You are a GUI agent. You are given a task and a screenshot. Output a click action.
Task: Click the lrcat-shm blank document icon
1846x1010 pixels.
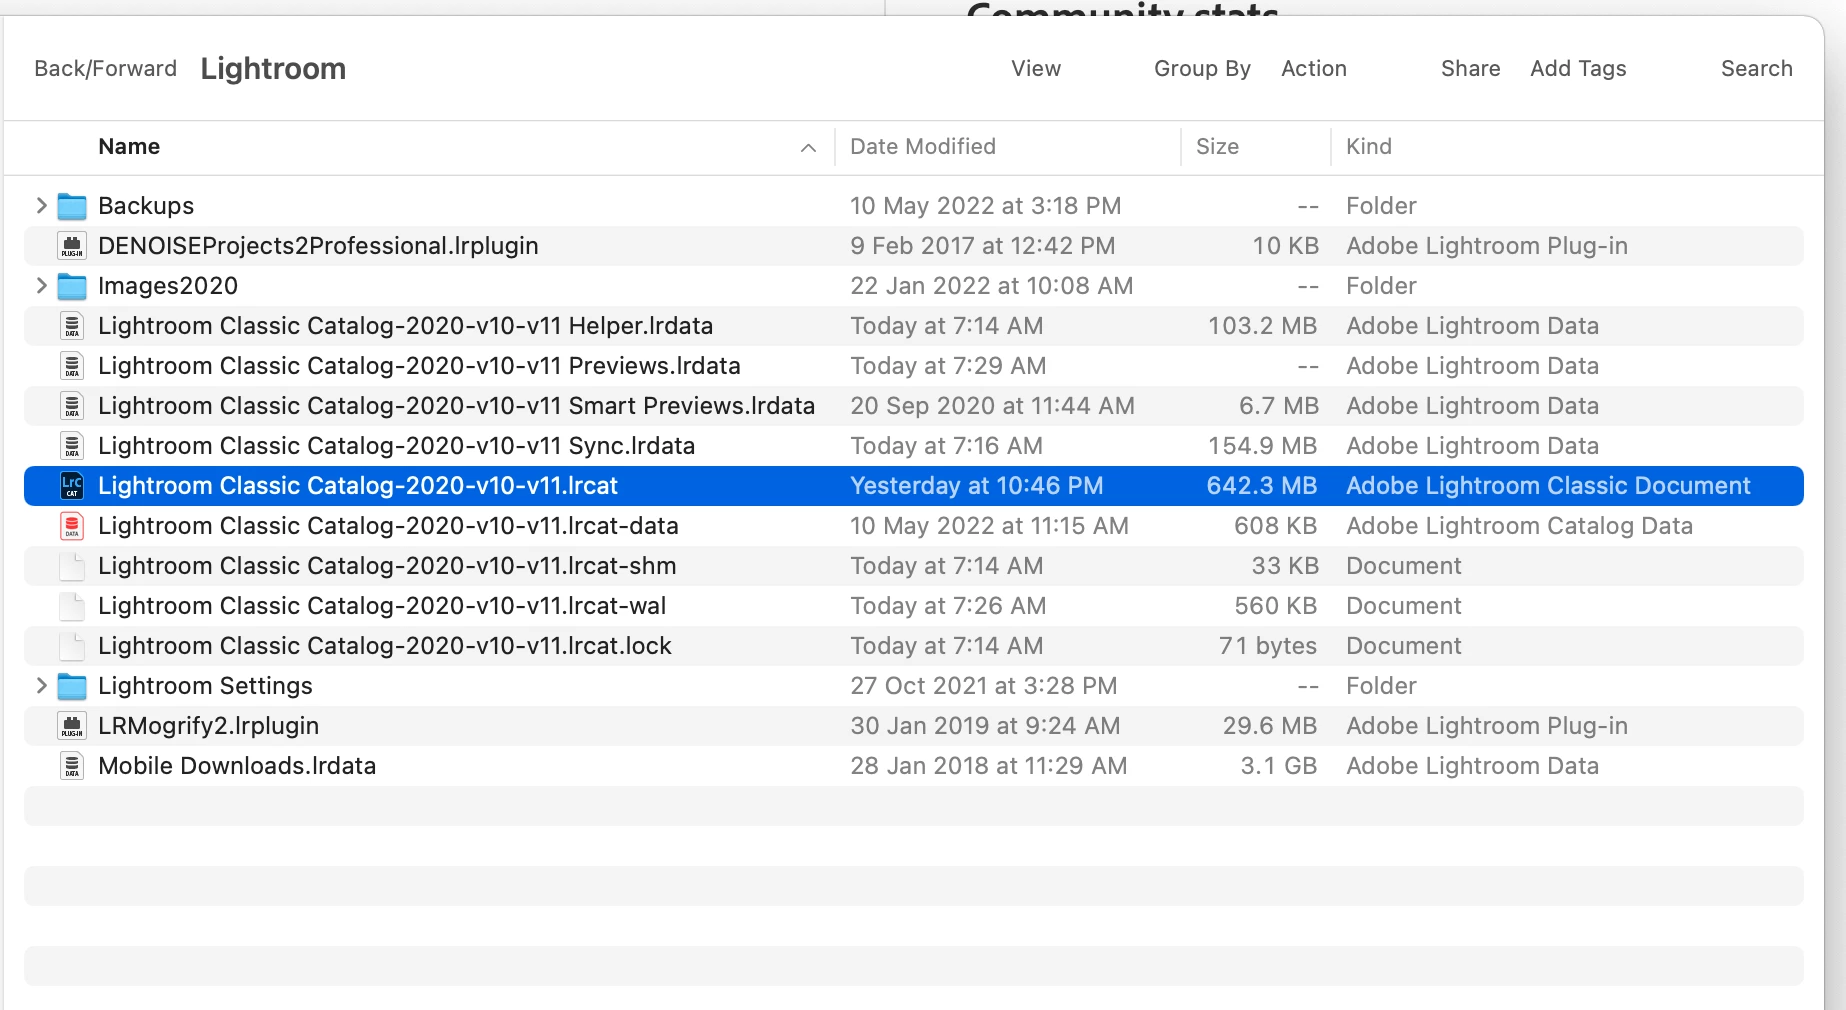click(x=72, y=566)
